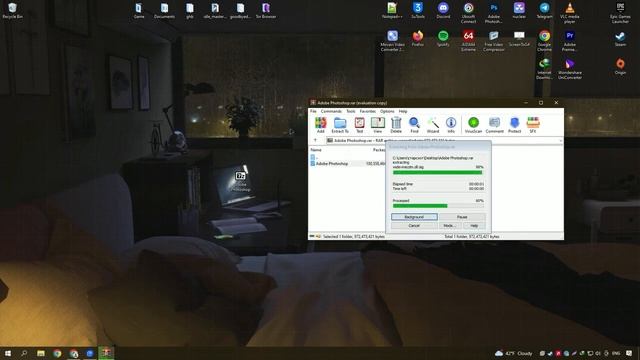
Task: Click the Add icon in WinRAR toolbar
Action: tap(320, 125)
